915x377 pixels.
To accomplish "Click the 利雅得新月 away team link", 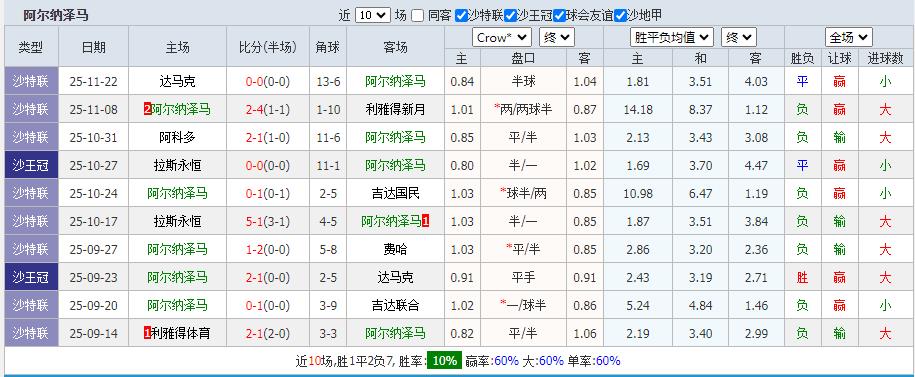I will click(396, 110).
